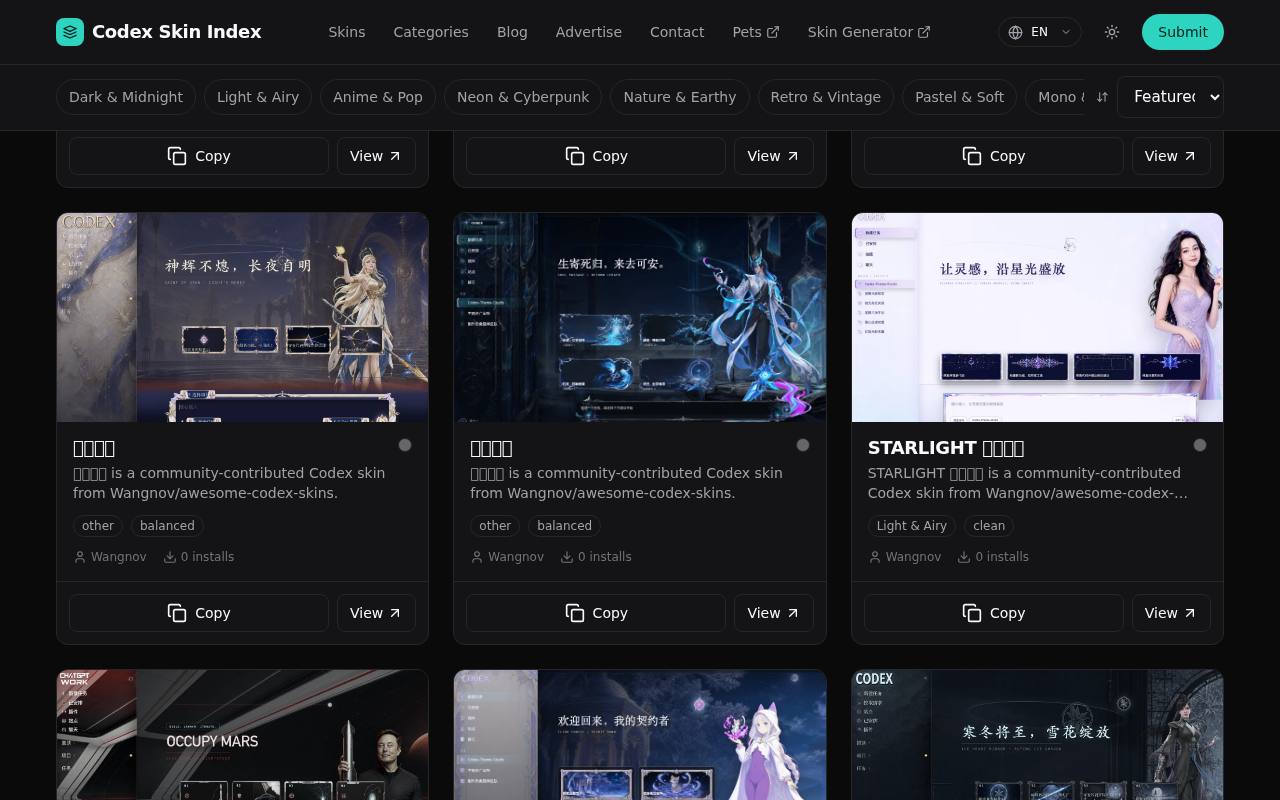Click the user icon on 生寄死归 card
The image size is (1280, 800).
(x=477, y=557)
